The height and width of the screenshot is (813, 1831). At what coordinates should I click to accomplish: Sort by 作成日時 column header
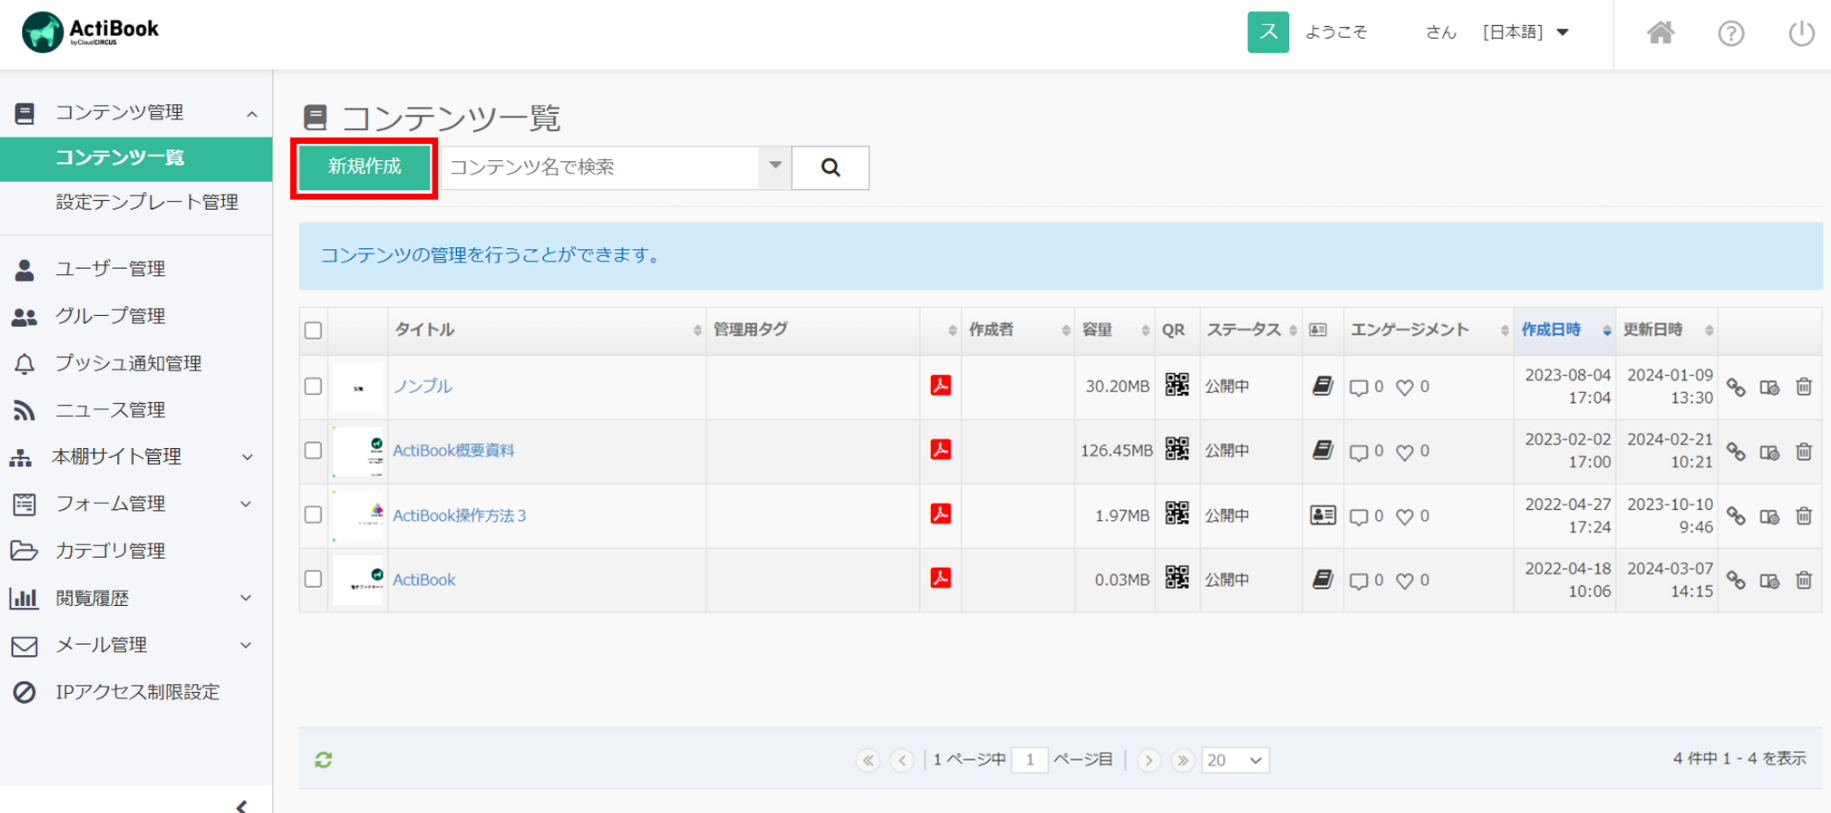click(x=1565, y=330)
